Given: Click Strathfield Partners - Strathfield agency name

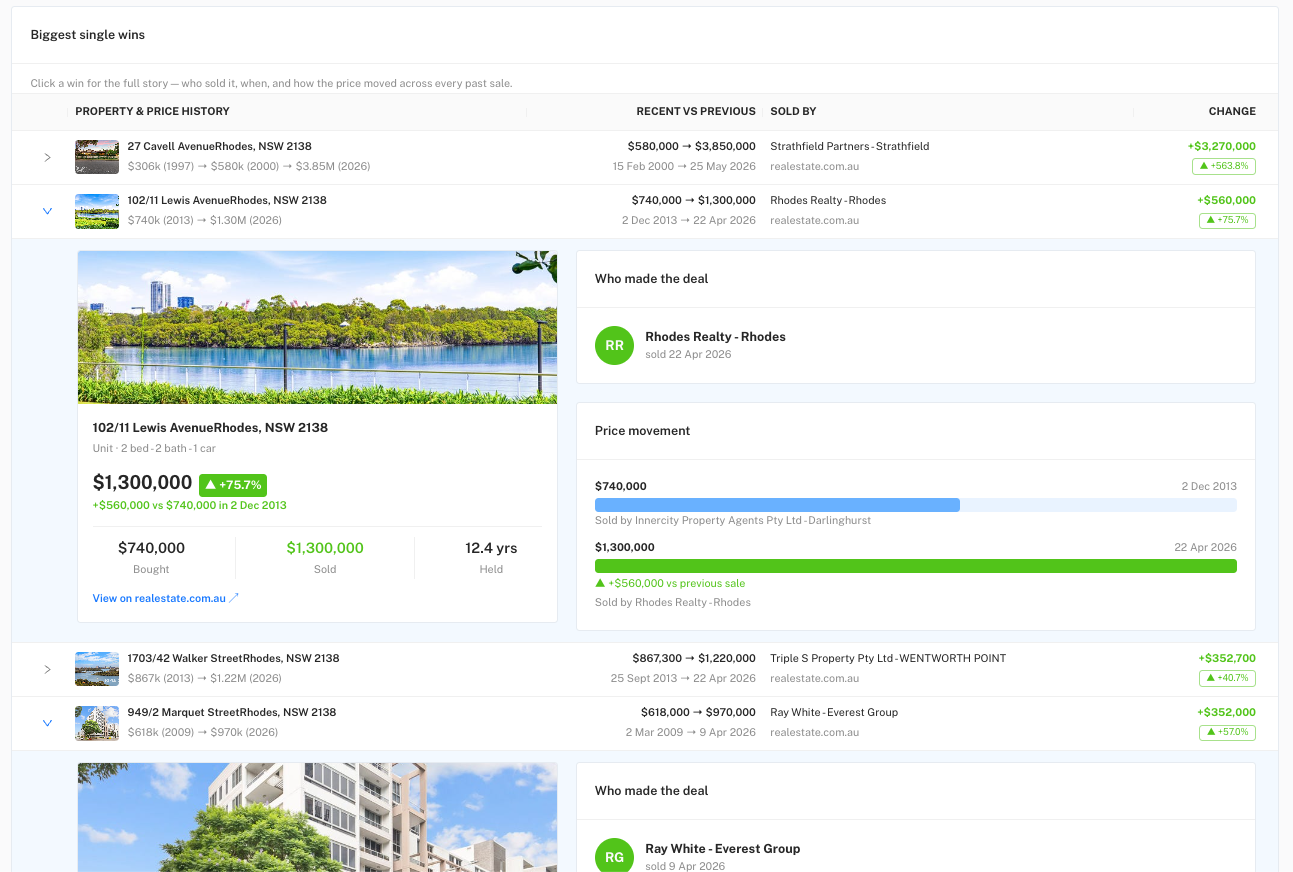Looking at the screenshot, I should (x=850, y=146).
